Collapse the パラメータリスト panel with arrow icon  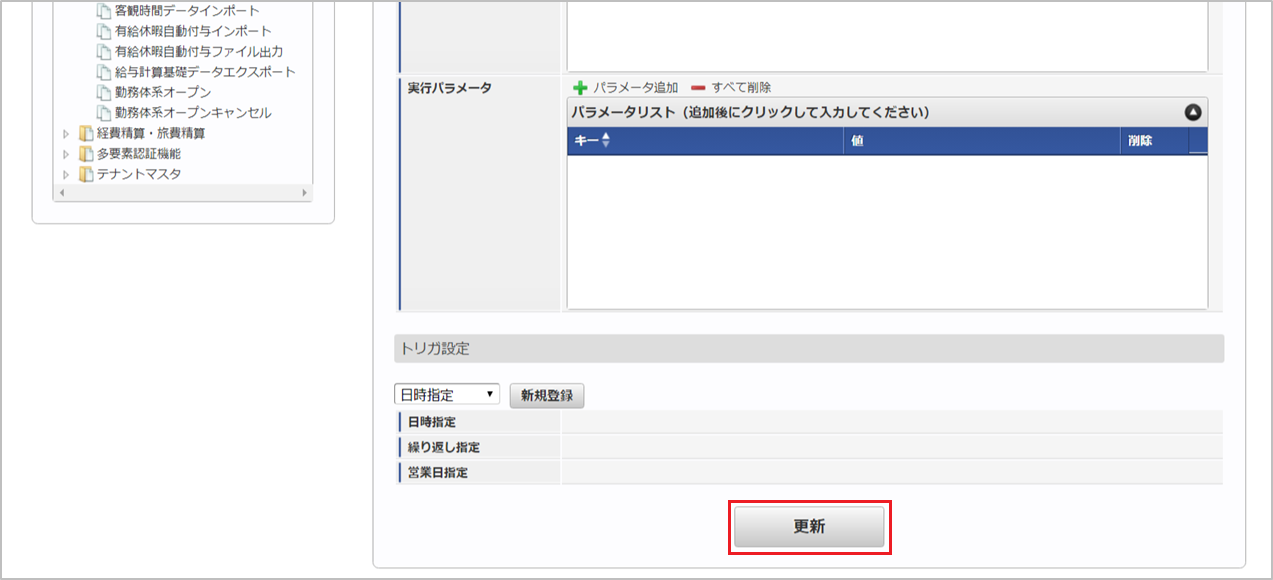tap(1193, 112)
